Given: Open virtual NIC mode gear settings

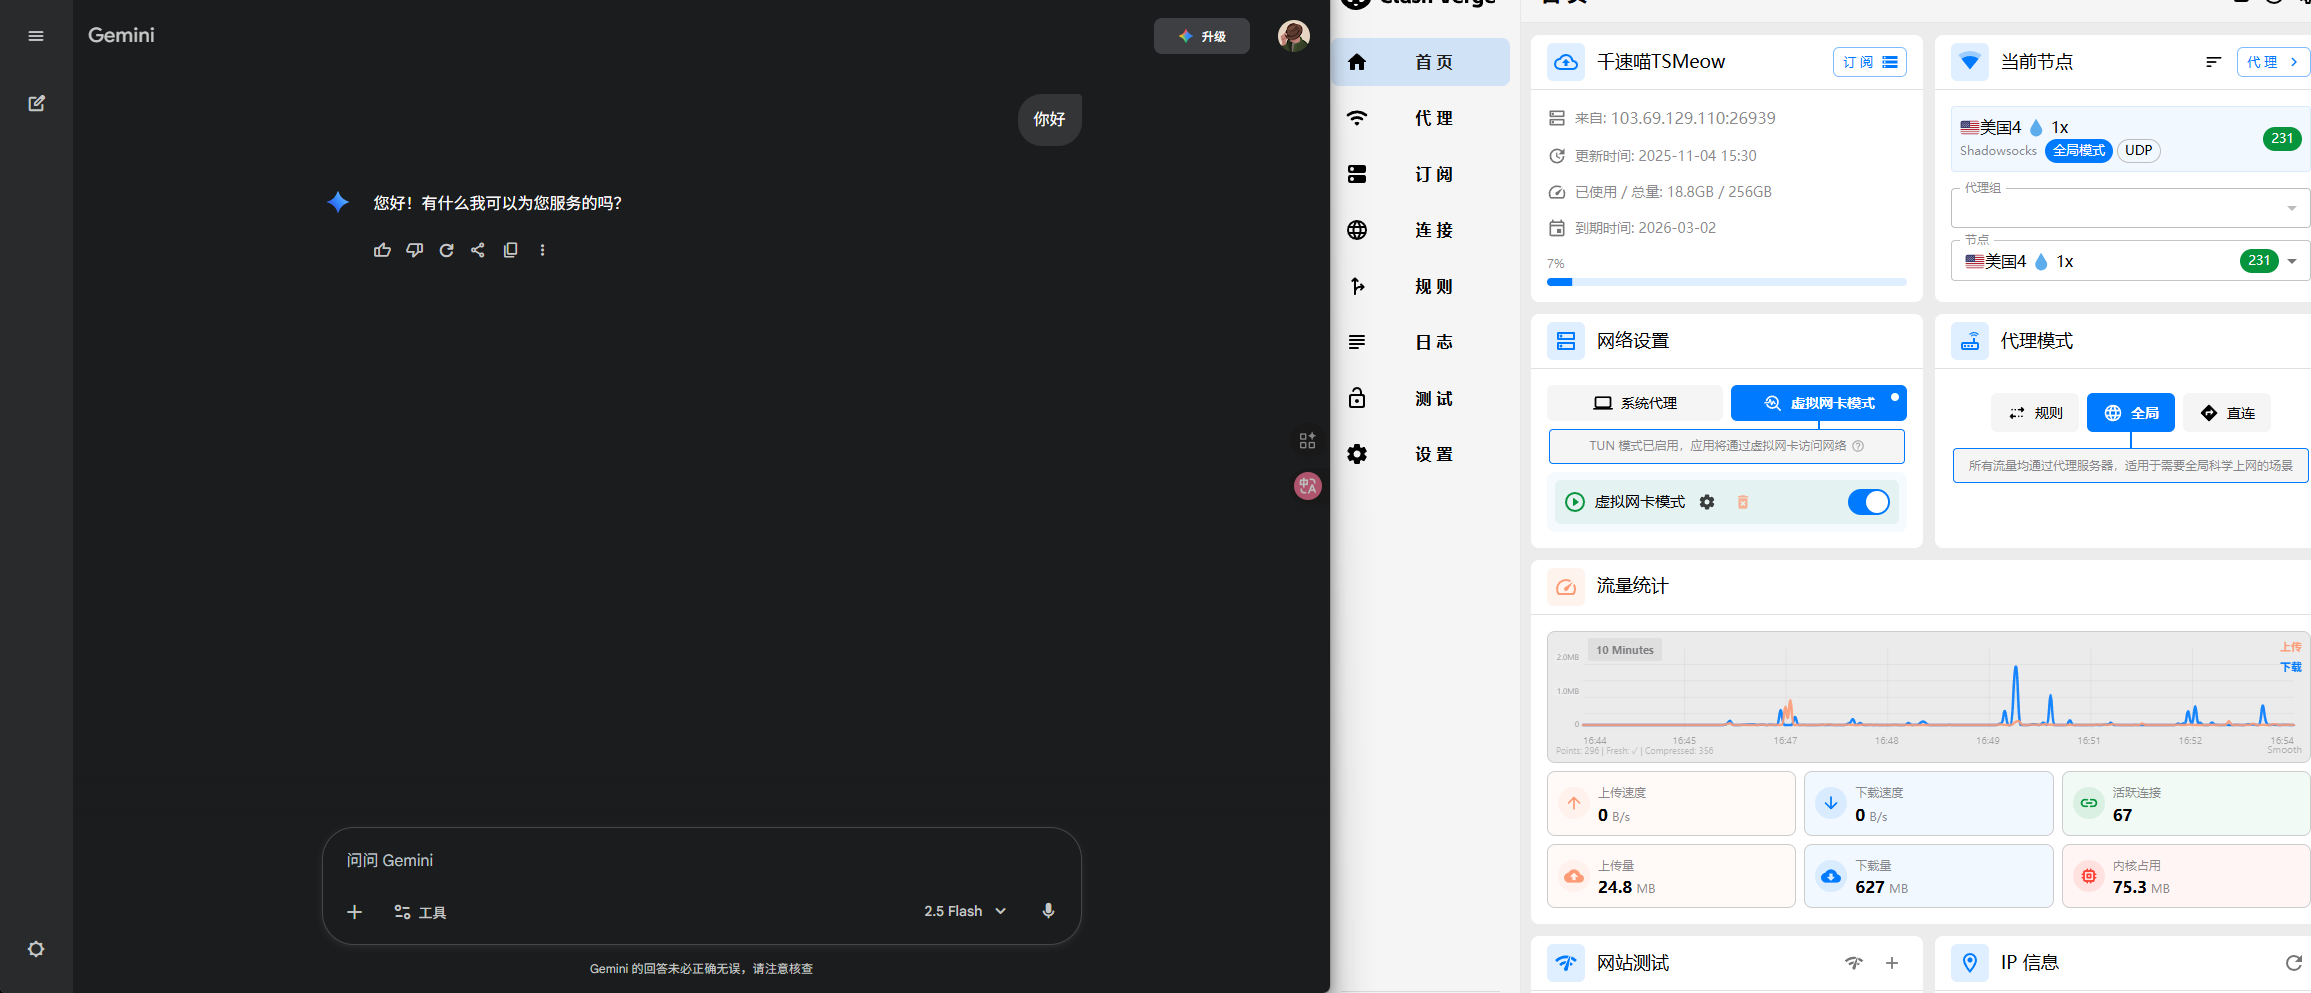Looking at the screenshot, I should point(1707,502).
